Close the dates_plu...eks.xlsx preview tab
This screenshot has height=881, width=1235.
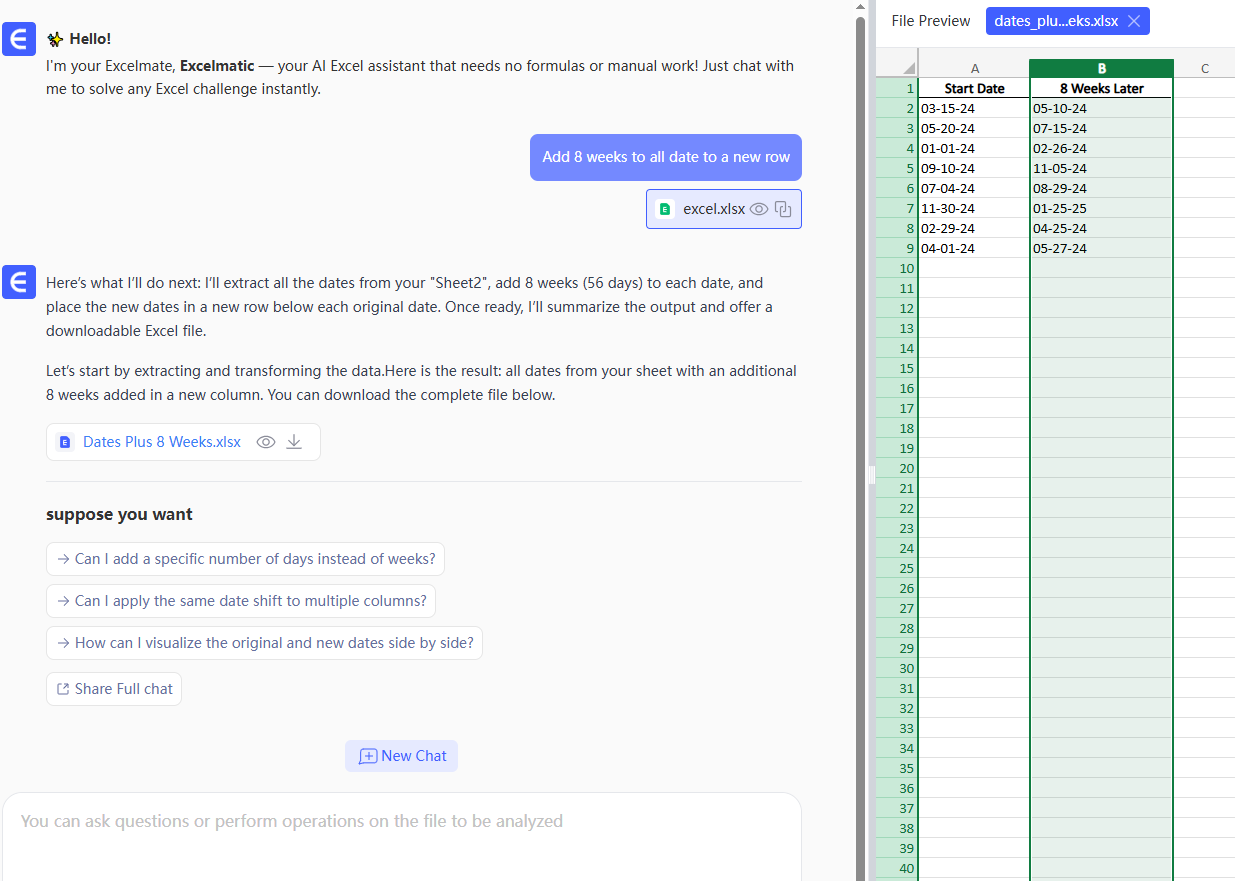1134,21
